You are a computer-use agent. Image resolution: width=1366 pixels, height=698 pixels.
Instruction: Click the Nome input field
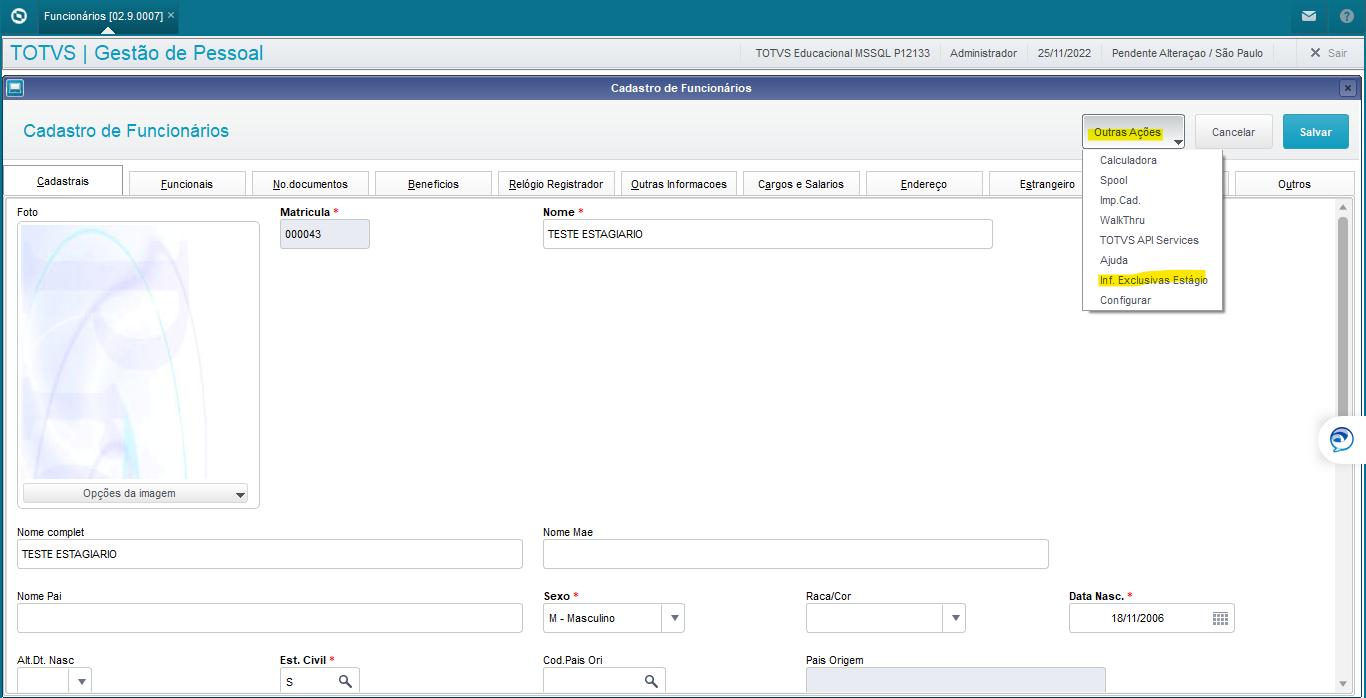768,234
